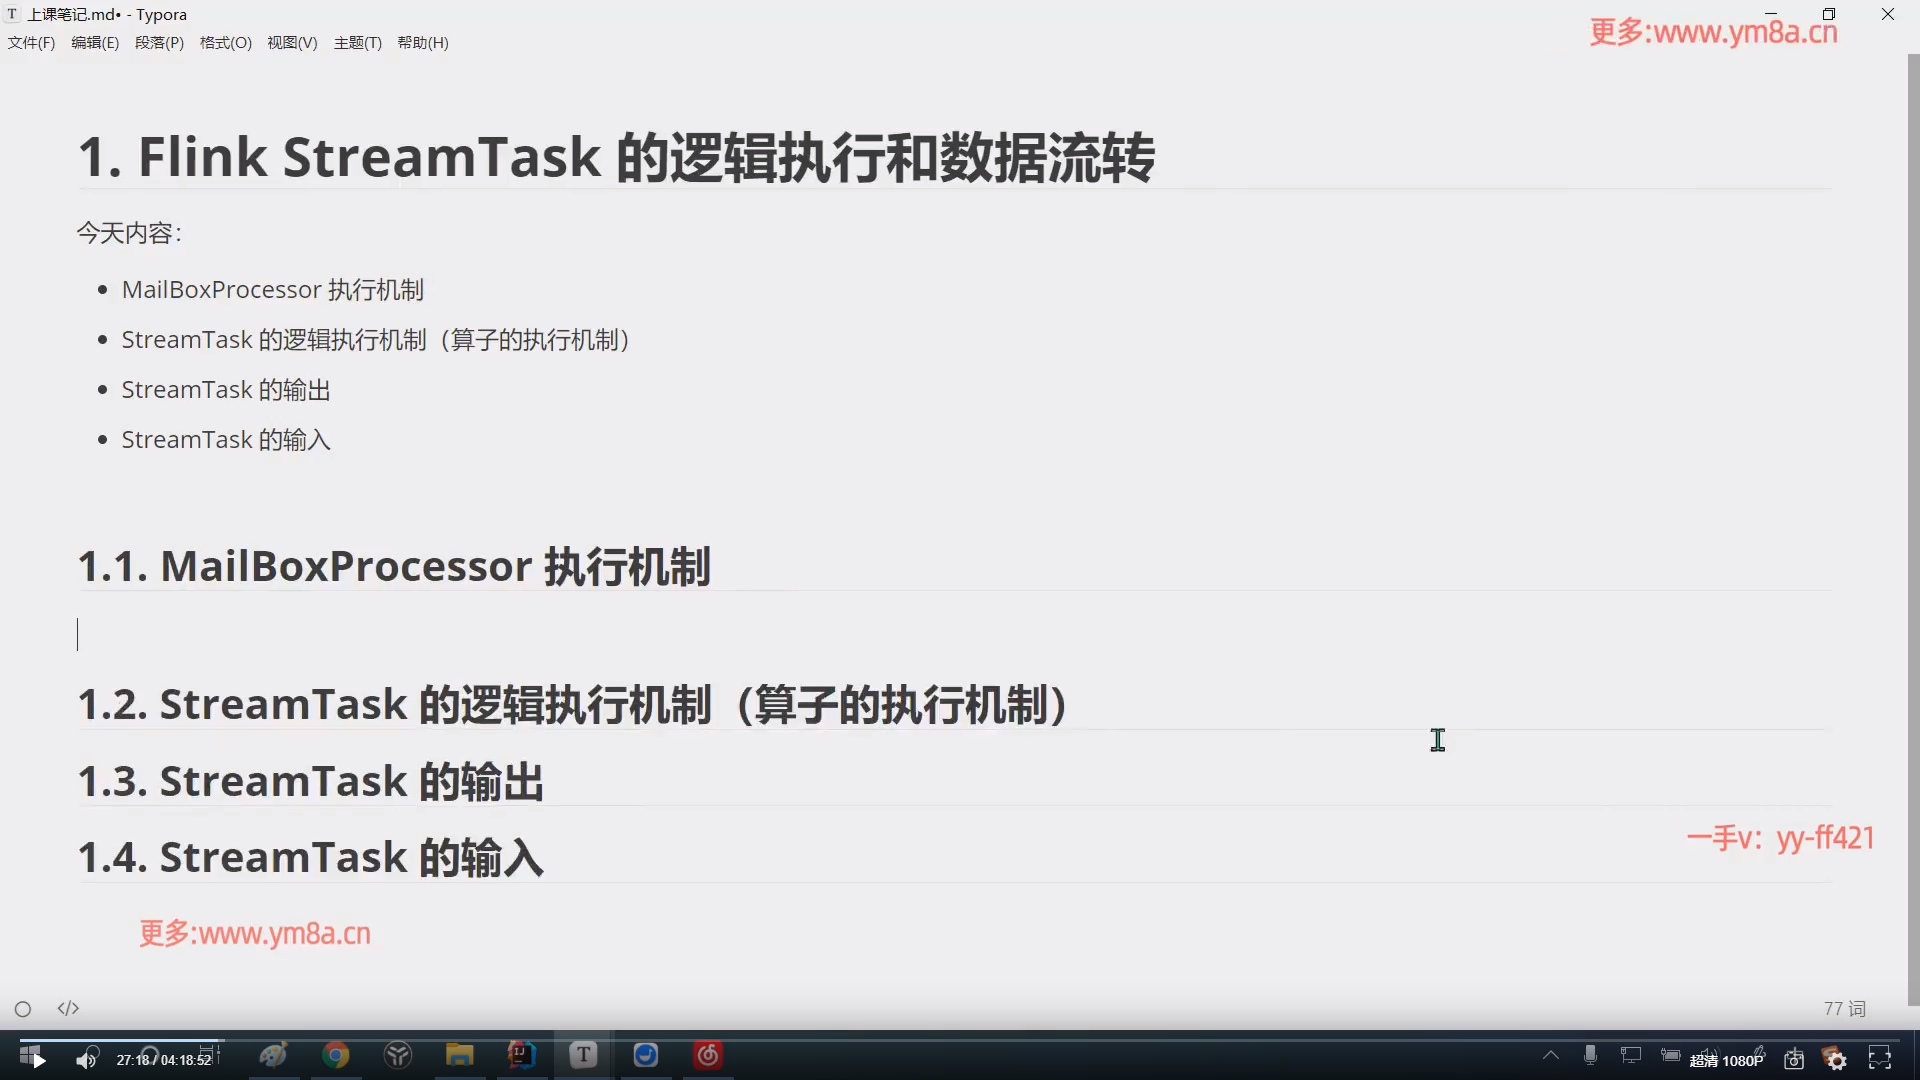Enter fullscreen with the corner brackets icon
The width and height of the screenshot is (1920, 1080).
click(x=1880, y=1058)
